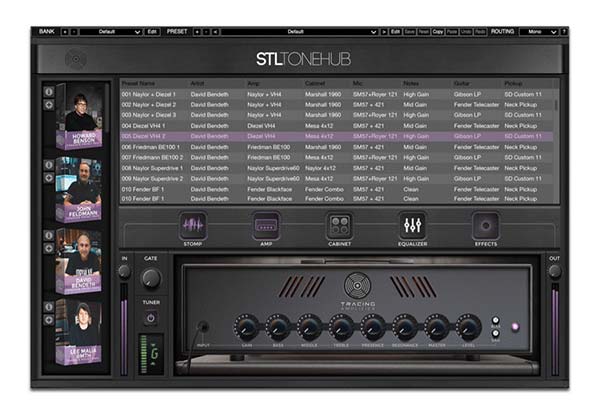
Task: Click info icon for Lee Malia pack
Action: 49,307
